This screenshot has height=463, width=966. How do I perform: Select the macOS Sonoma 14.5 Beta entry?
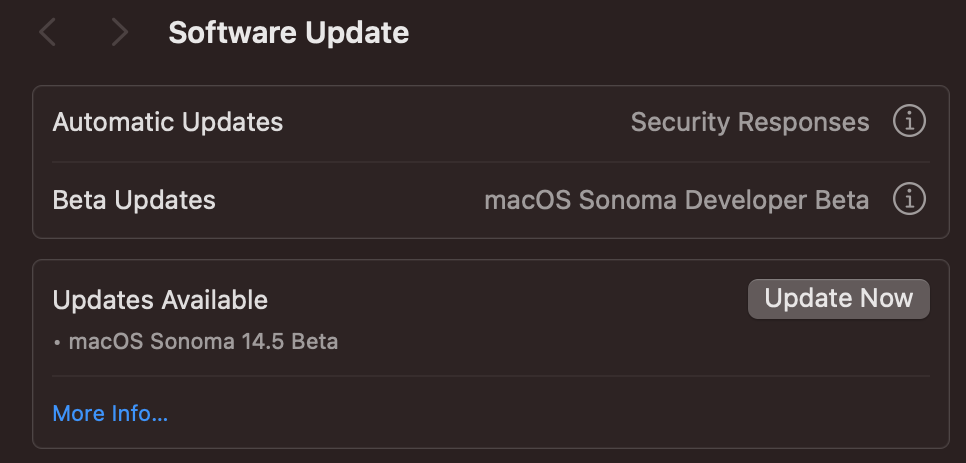coord(203,341)
